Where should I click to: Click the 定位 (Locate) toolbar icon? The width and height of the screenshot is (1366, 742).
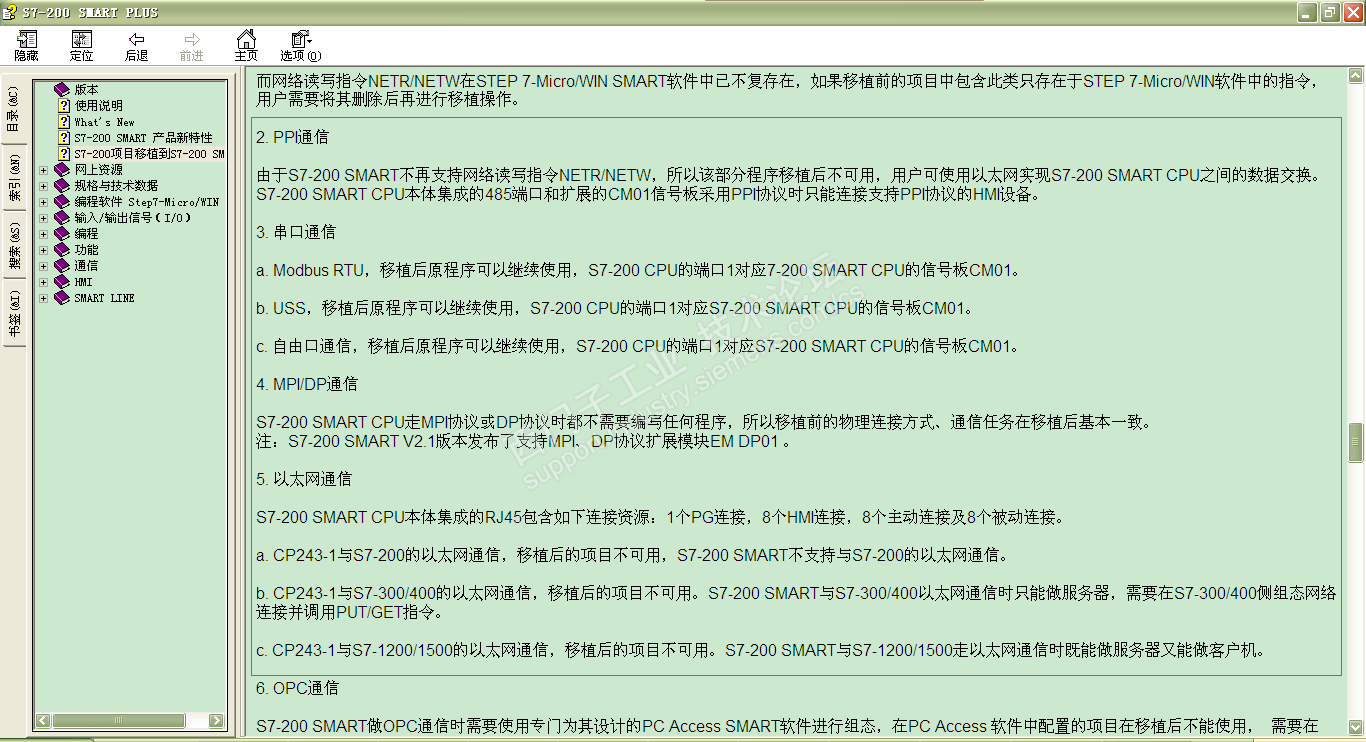coord(81,40)
